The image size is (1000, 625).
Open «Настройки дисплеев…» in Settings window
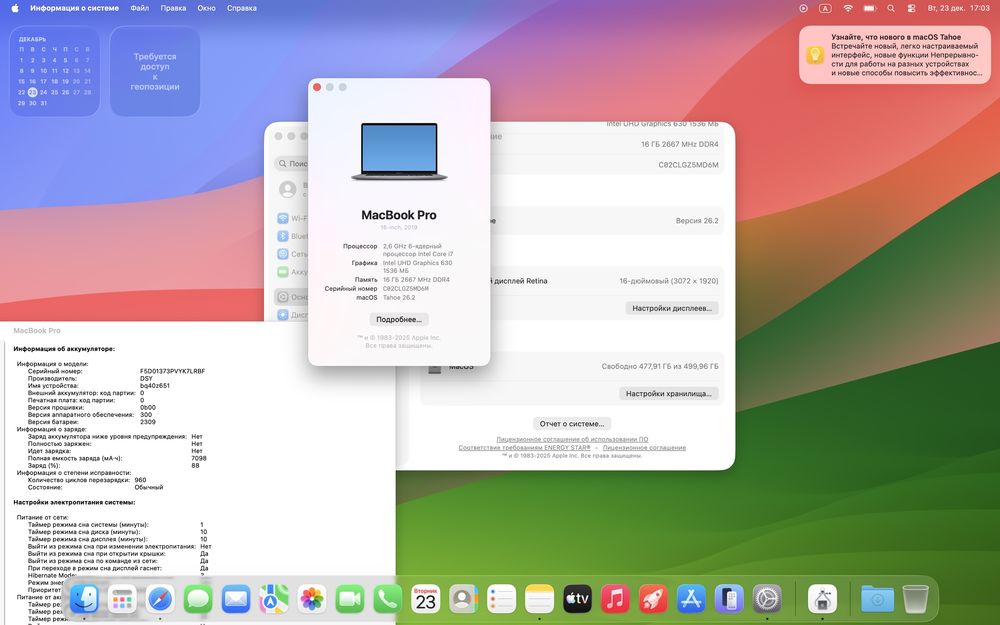(672, 308)
